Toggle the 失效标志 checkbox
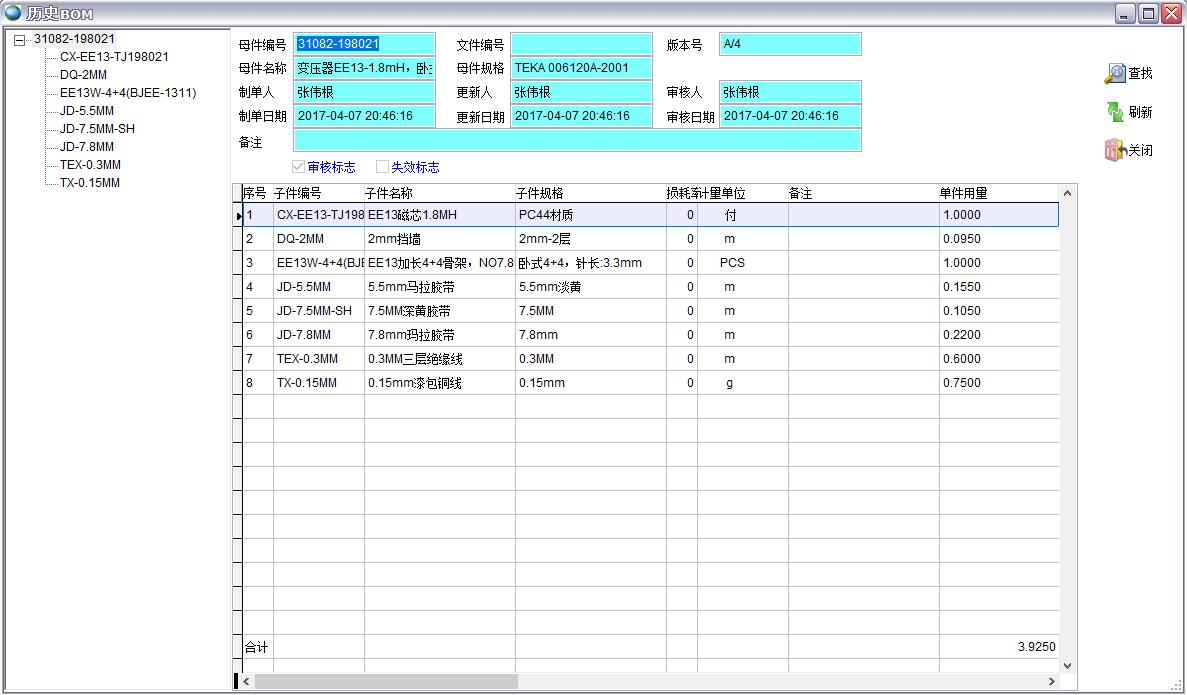Screen dimensions: 1187x695 click(382, 167)
